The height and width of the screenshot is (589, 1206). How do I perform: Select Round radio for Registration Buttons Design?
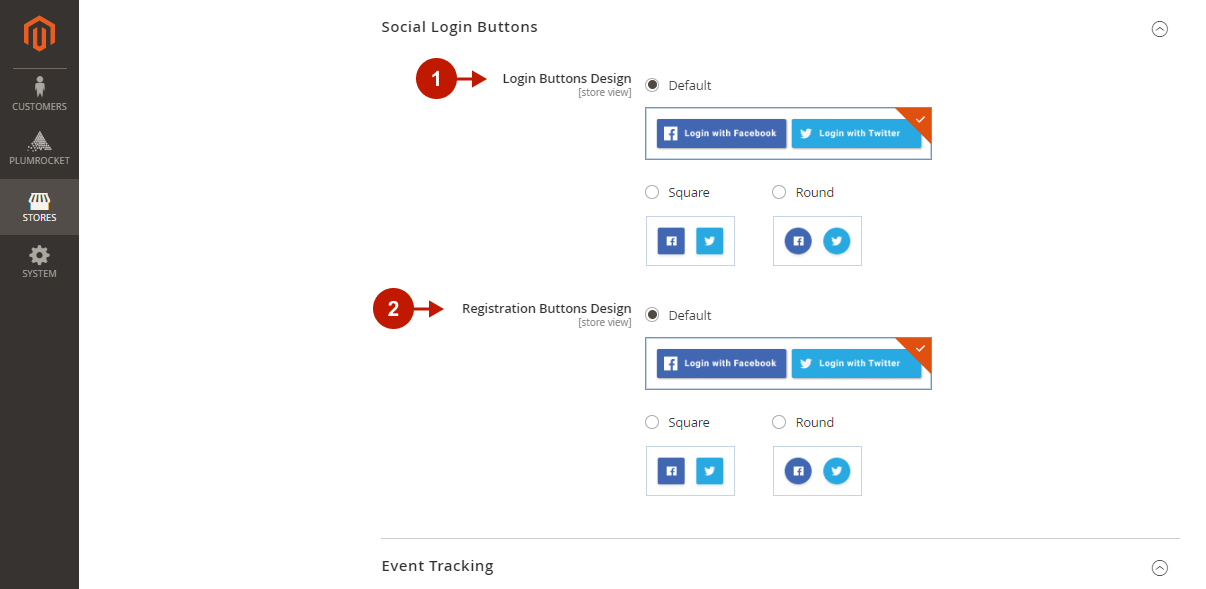point(779,422)
